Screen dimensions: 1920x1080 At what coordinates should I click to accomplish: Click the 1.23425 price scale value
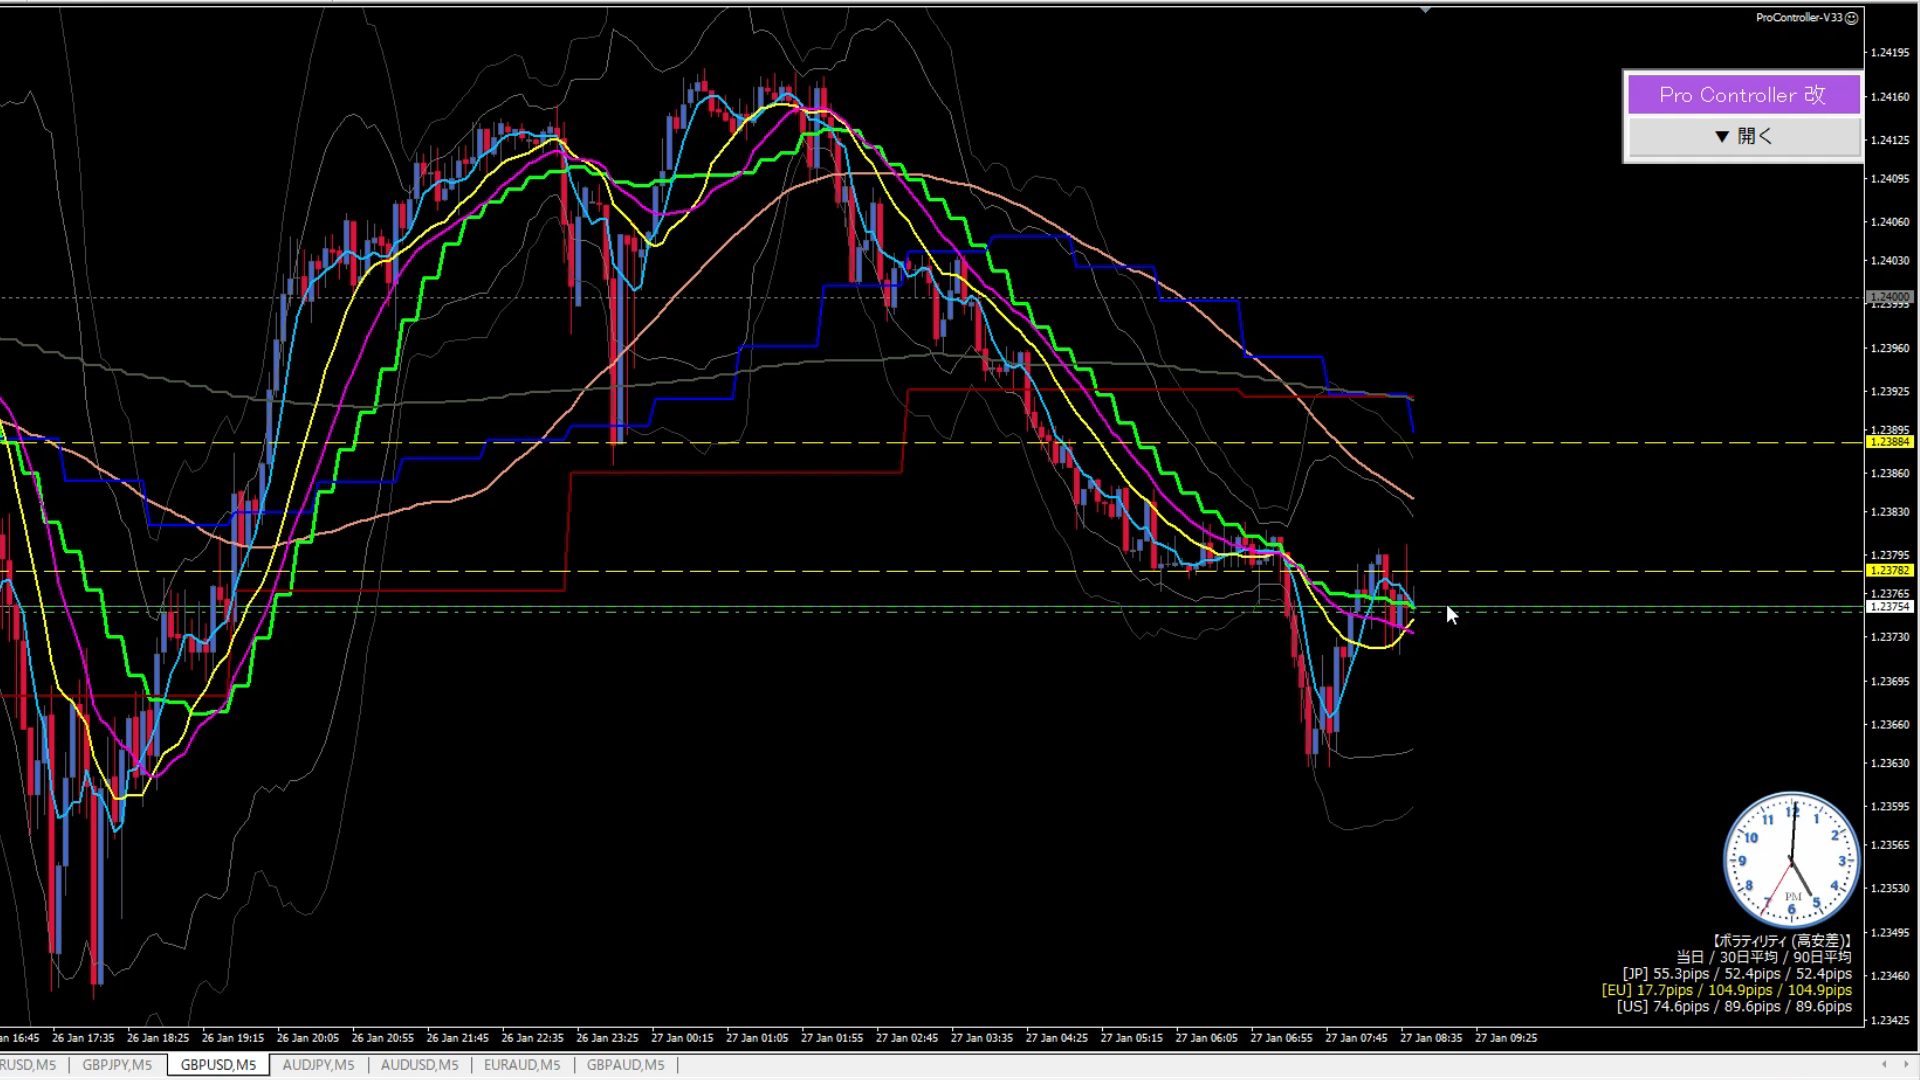(x=1889, y=1020)
